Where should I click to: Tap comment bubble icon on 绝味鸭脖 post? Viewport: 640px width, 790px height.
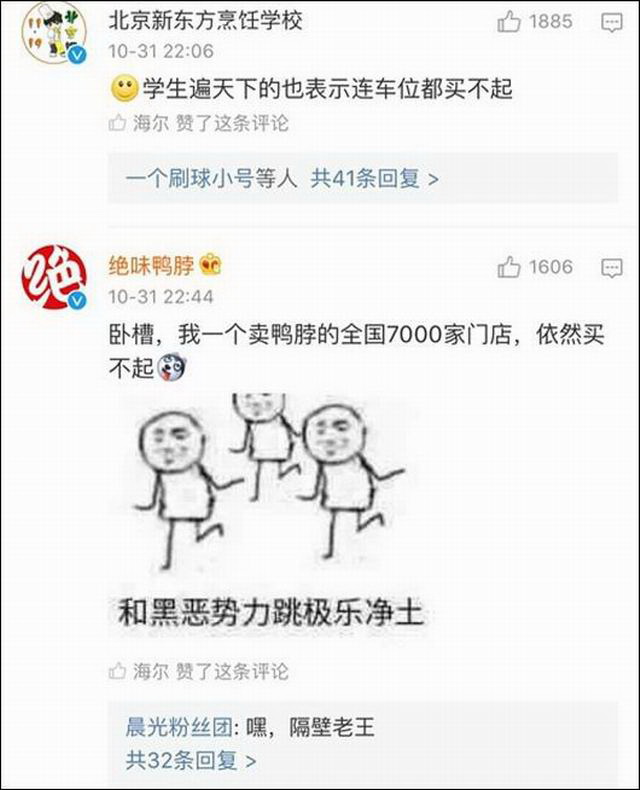[612, 268]
